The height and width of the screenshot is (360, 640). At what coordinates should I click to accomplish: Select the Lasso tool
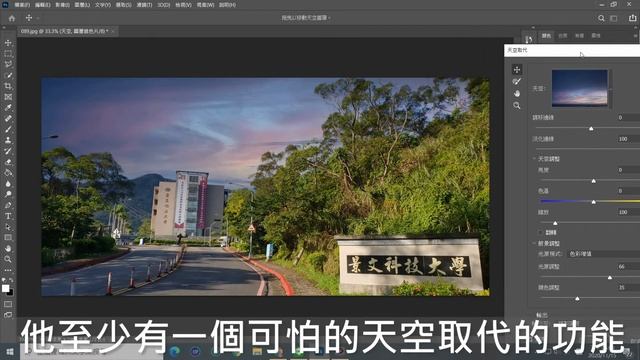tap(8, 64)
